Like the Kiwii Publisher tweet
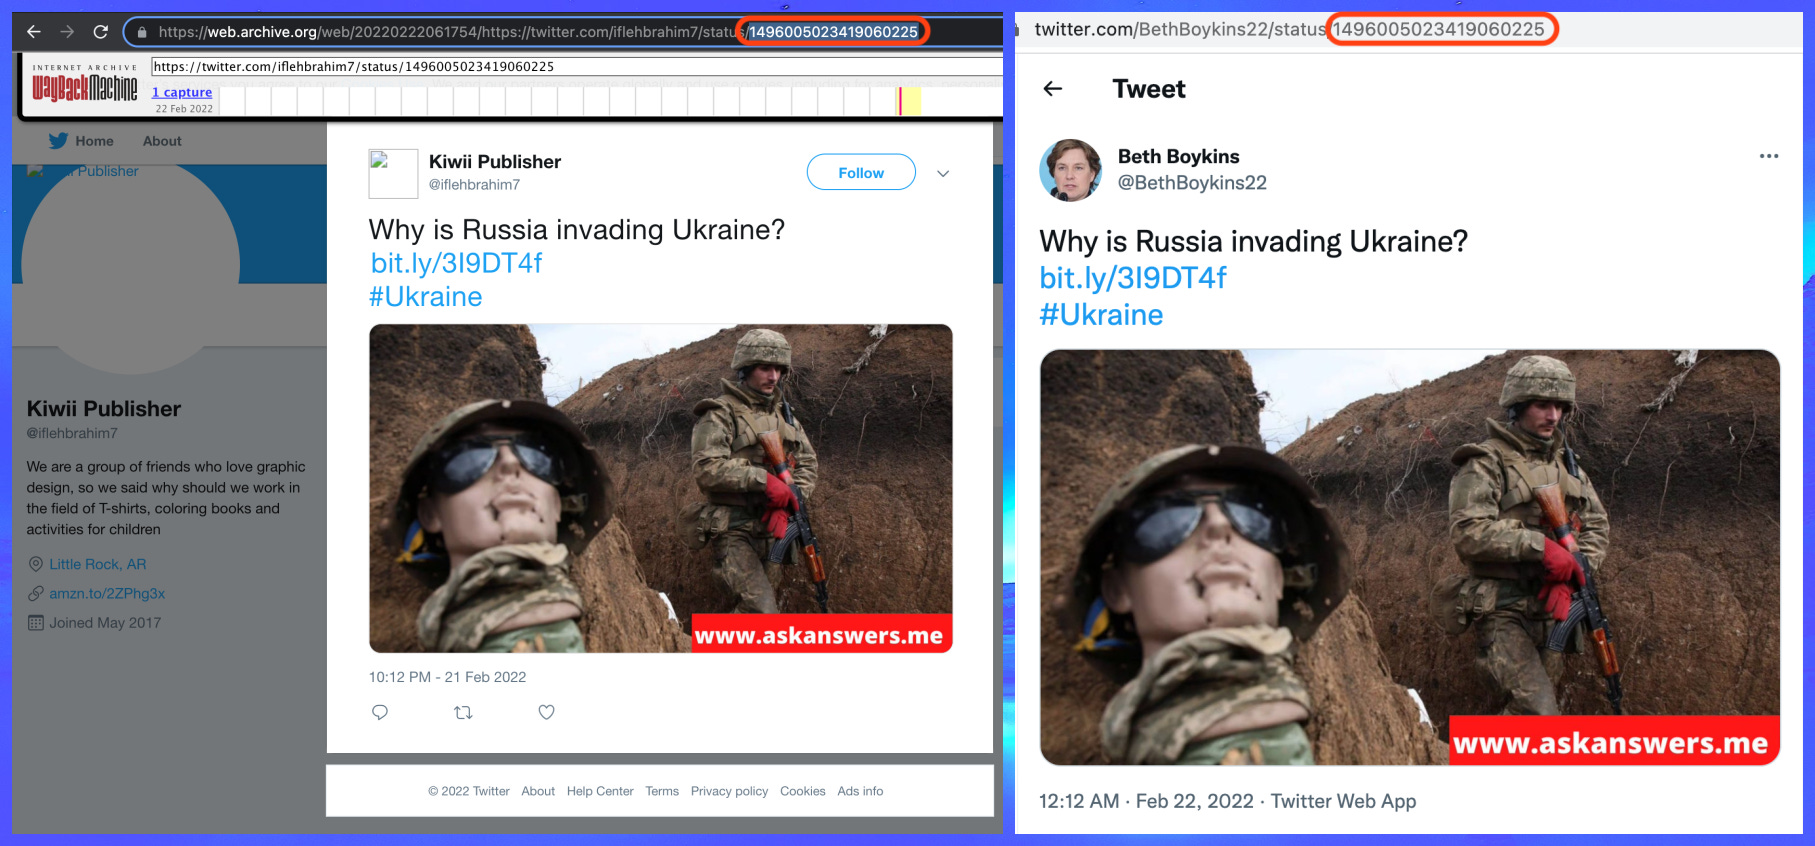The width and height of the screenshot is (1815, 846). point(546,712)
